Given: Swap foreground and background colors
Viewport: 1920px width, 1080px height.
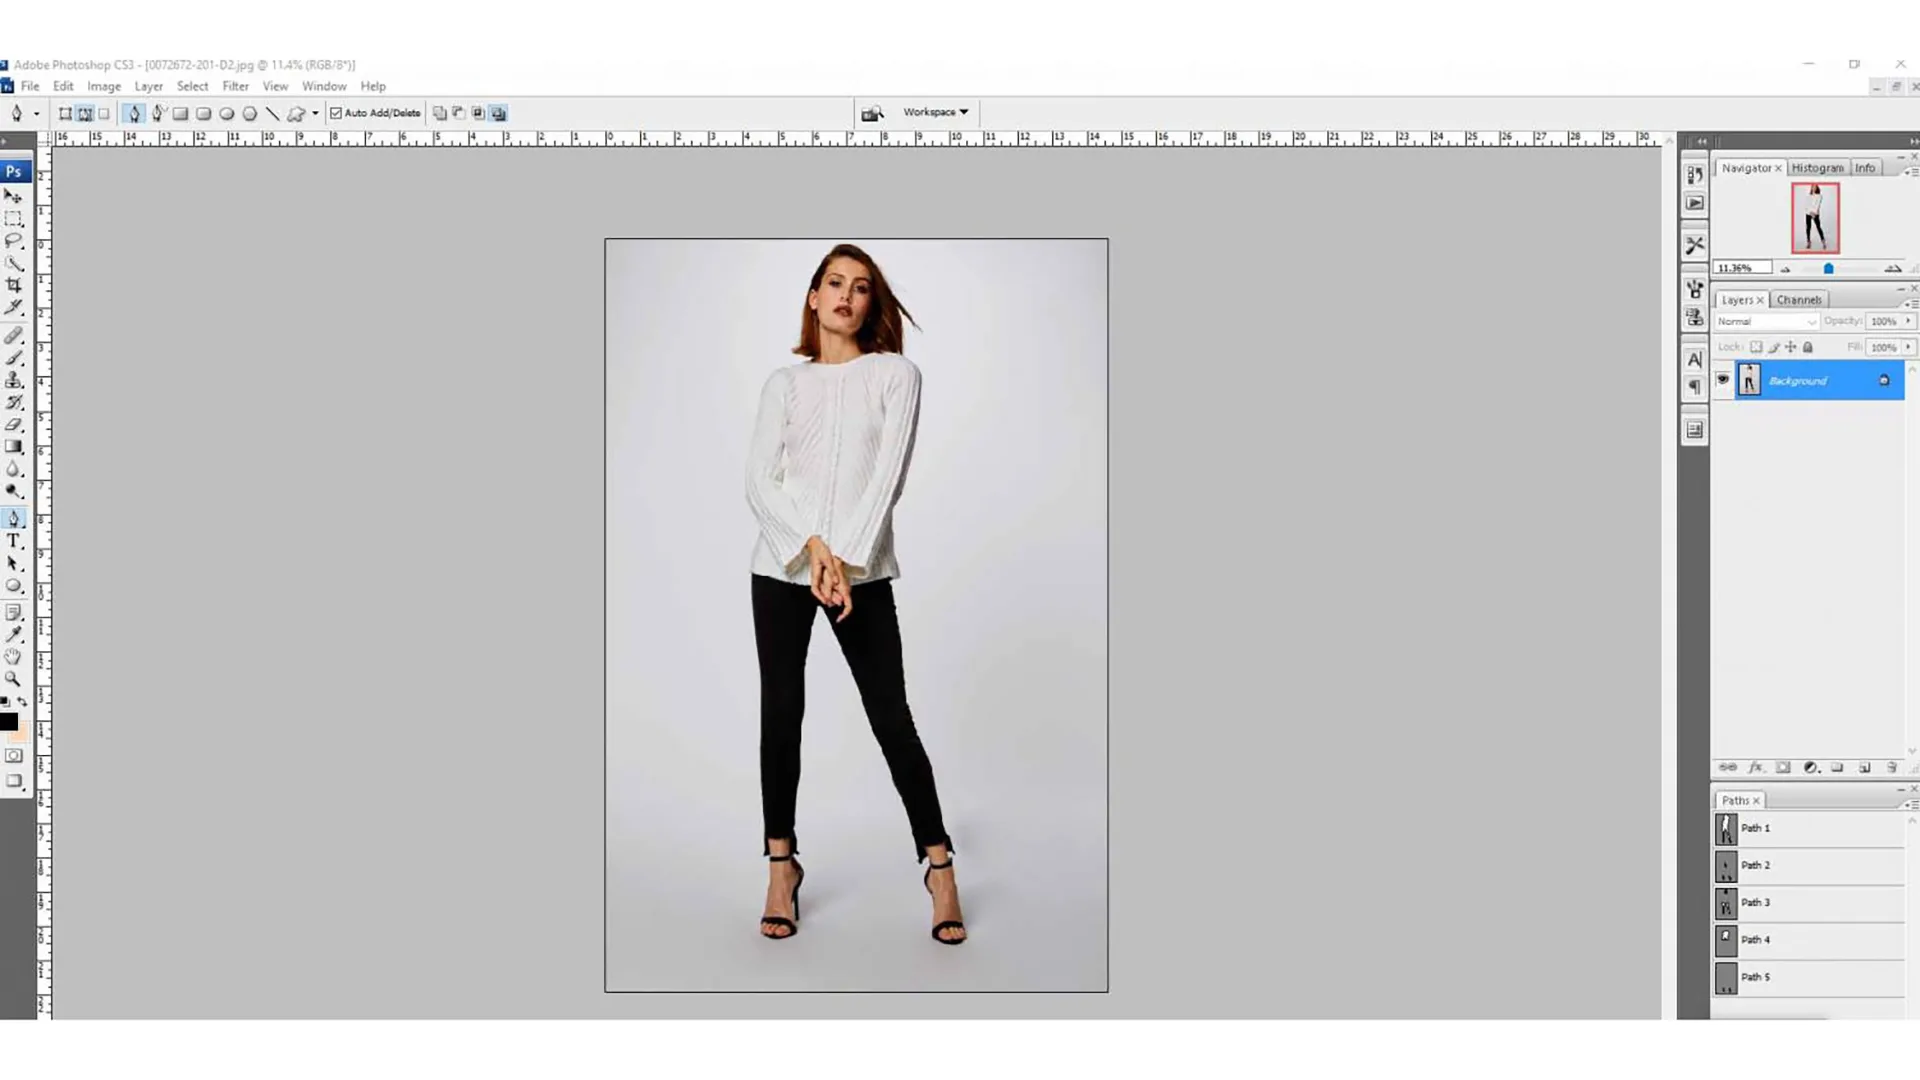Looking at the screenshot, I should [x=22, y=702].
